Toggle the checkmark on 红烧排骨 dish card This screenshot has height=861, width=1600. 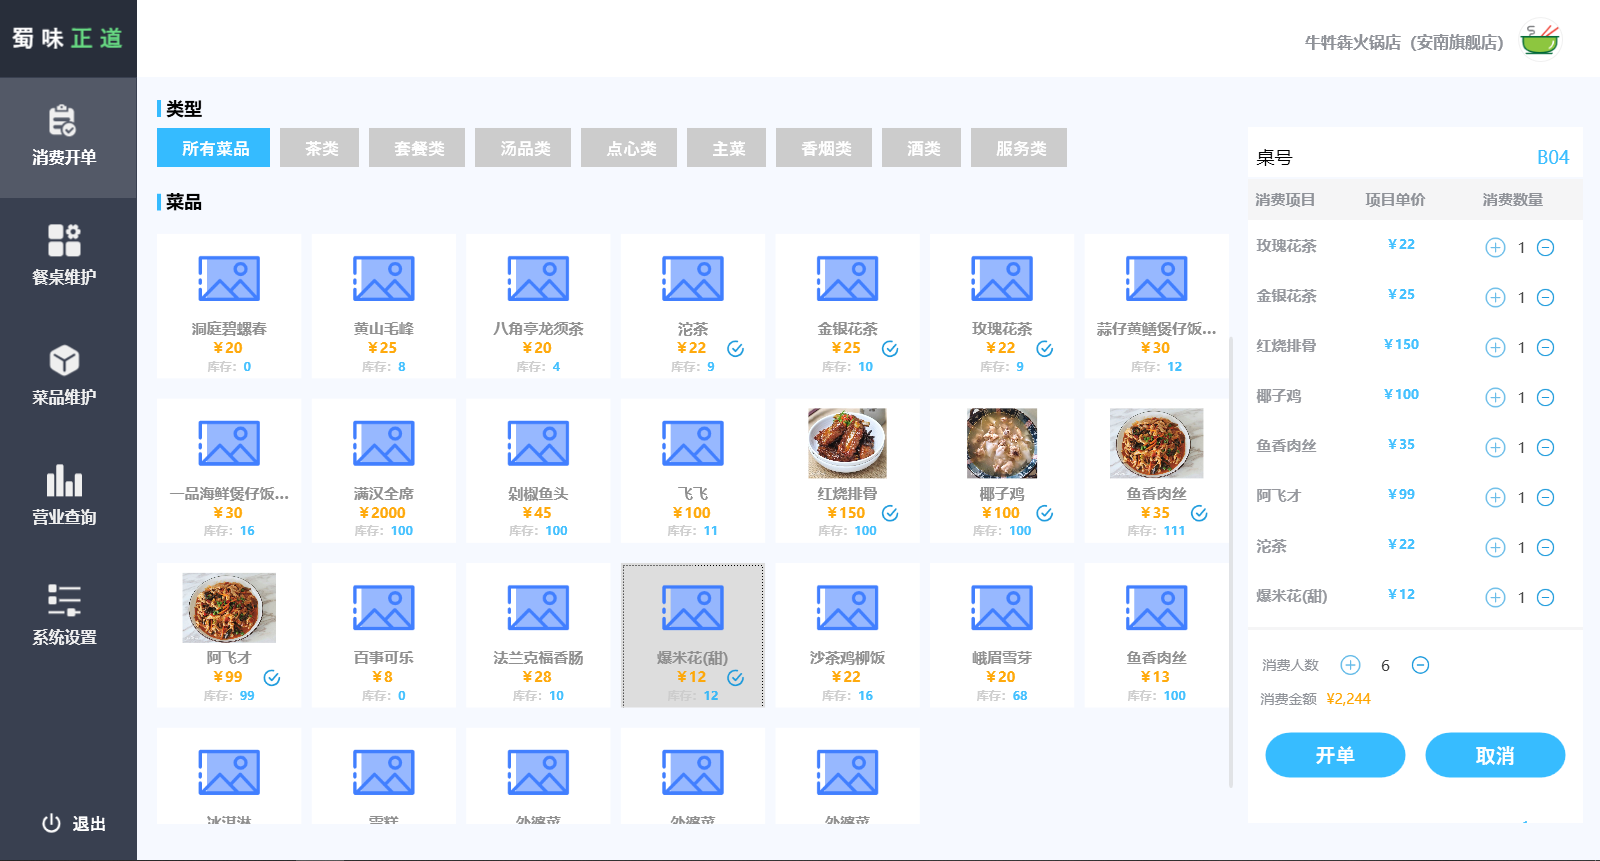(890, 513)
